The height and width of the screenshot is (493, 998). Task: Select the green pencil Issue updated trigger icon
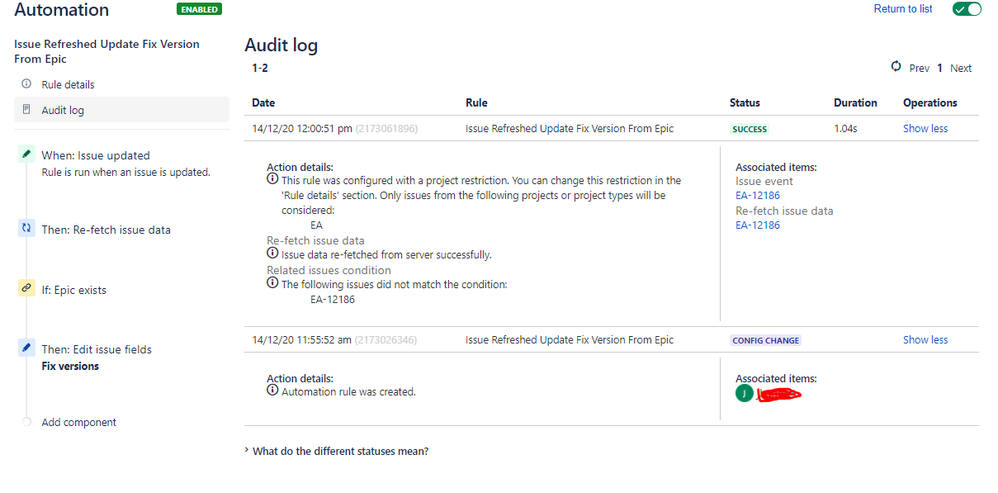26,155
